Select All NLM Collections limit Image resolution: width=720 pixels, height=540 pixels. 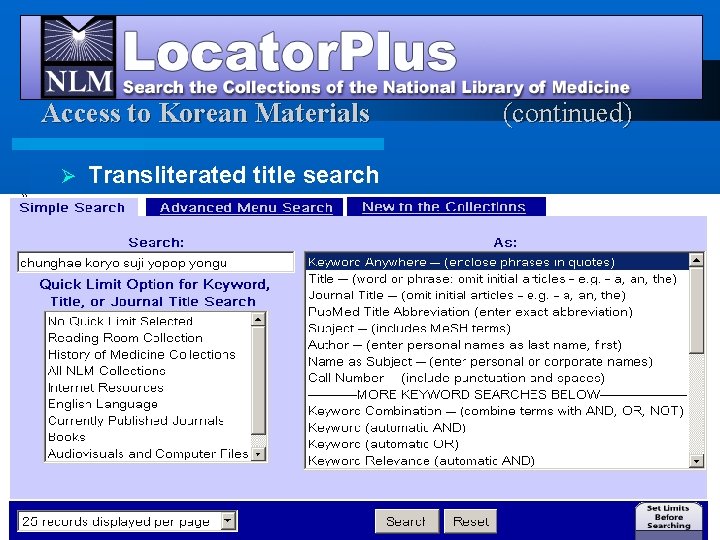click(x=148, y=371)
